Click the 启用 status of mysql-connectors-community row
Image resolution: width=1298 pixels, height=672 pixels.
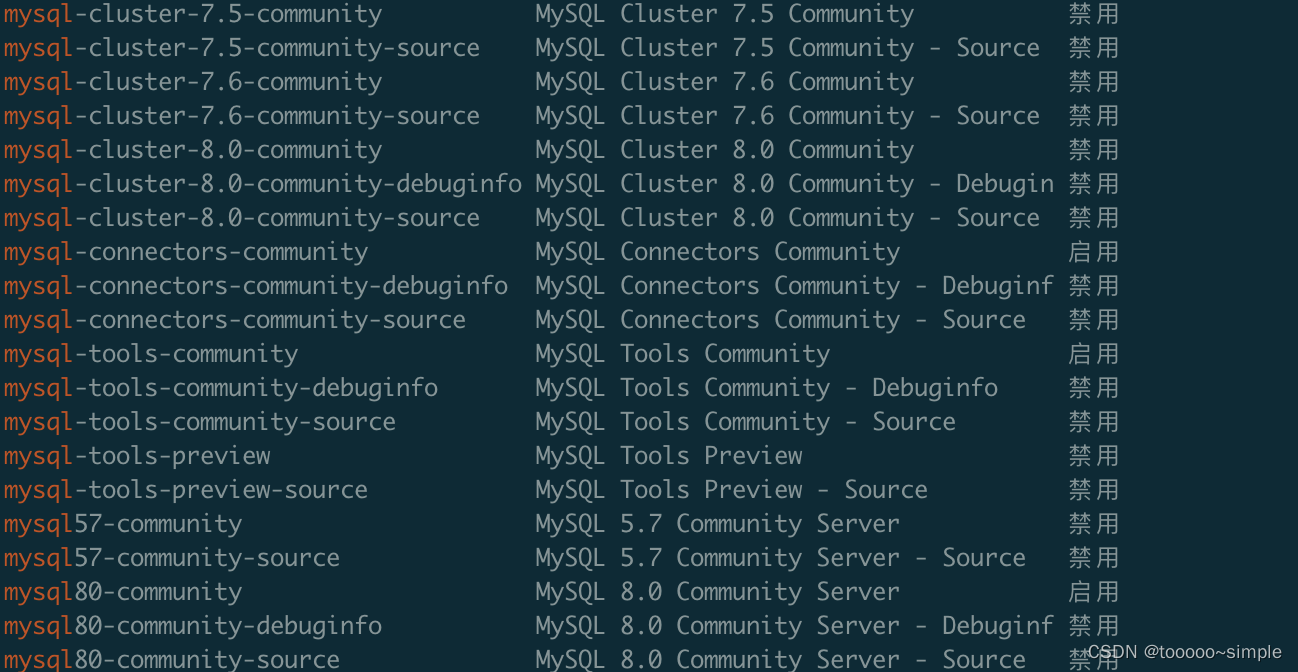tap(1093, 252)
